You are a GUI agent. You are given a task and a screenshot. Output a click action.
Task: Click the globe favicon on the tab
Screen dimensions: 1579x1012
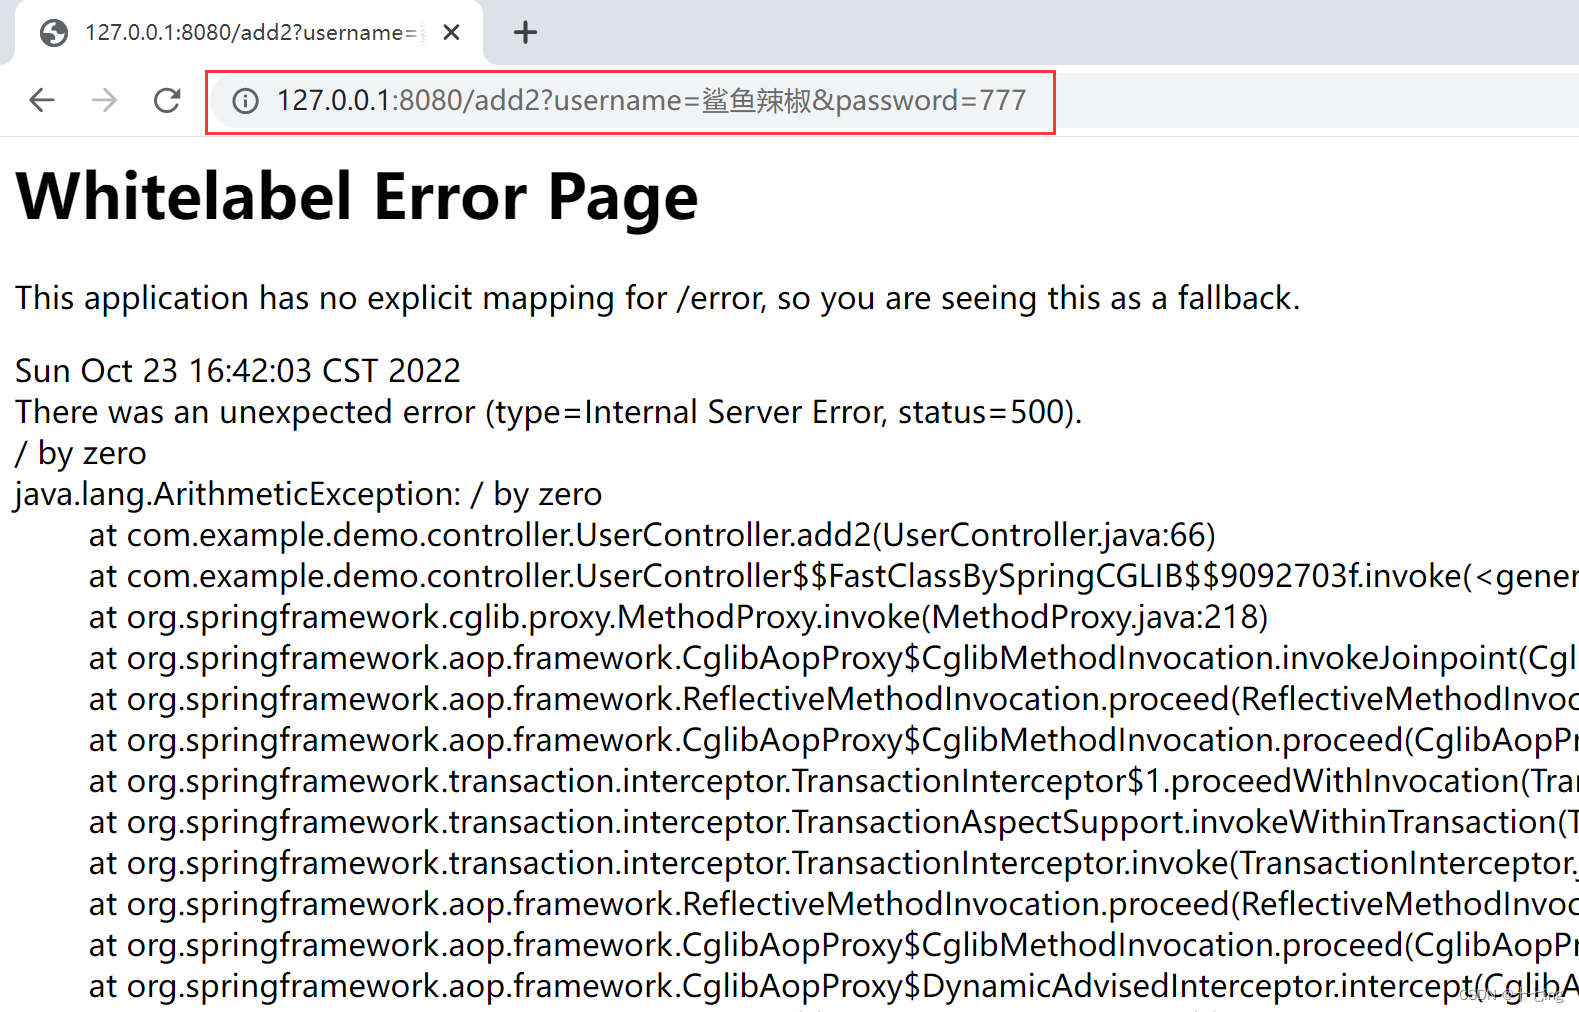pyautogui.click(x=54, y=33)
